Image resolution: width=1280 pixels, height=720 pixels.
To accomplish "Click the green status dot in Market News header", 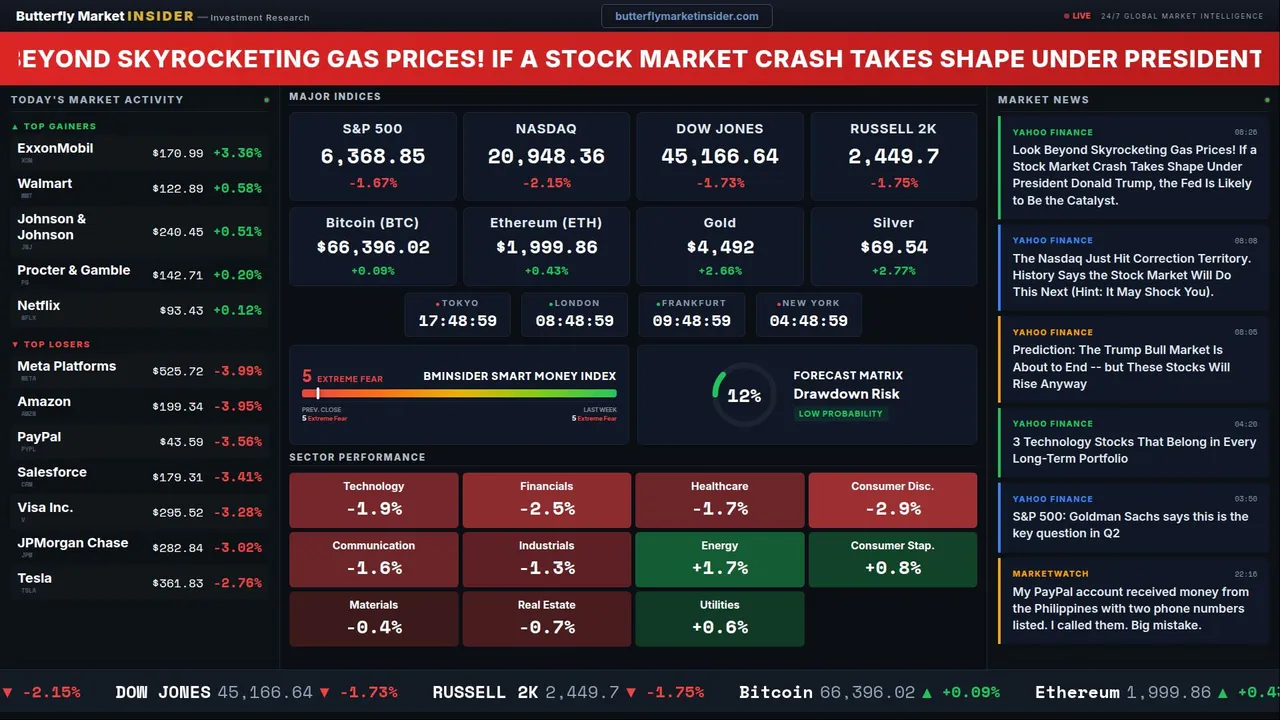I will point(1265,100).
